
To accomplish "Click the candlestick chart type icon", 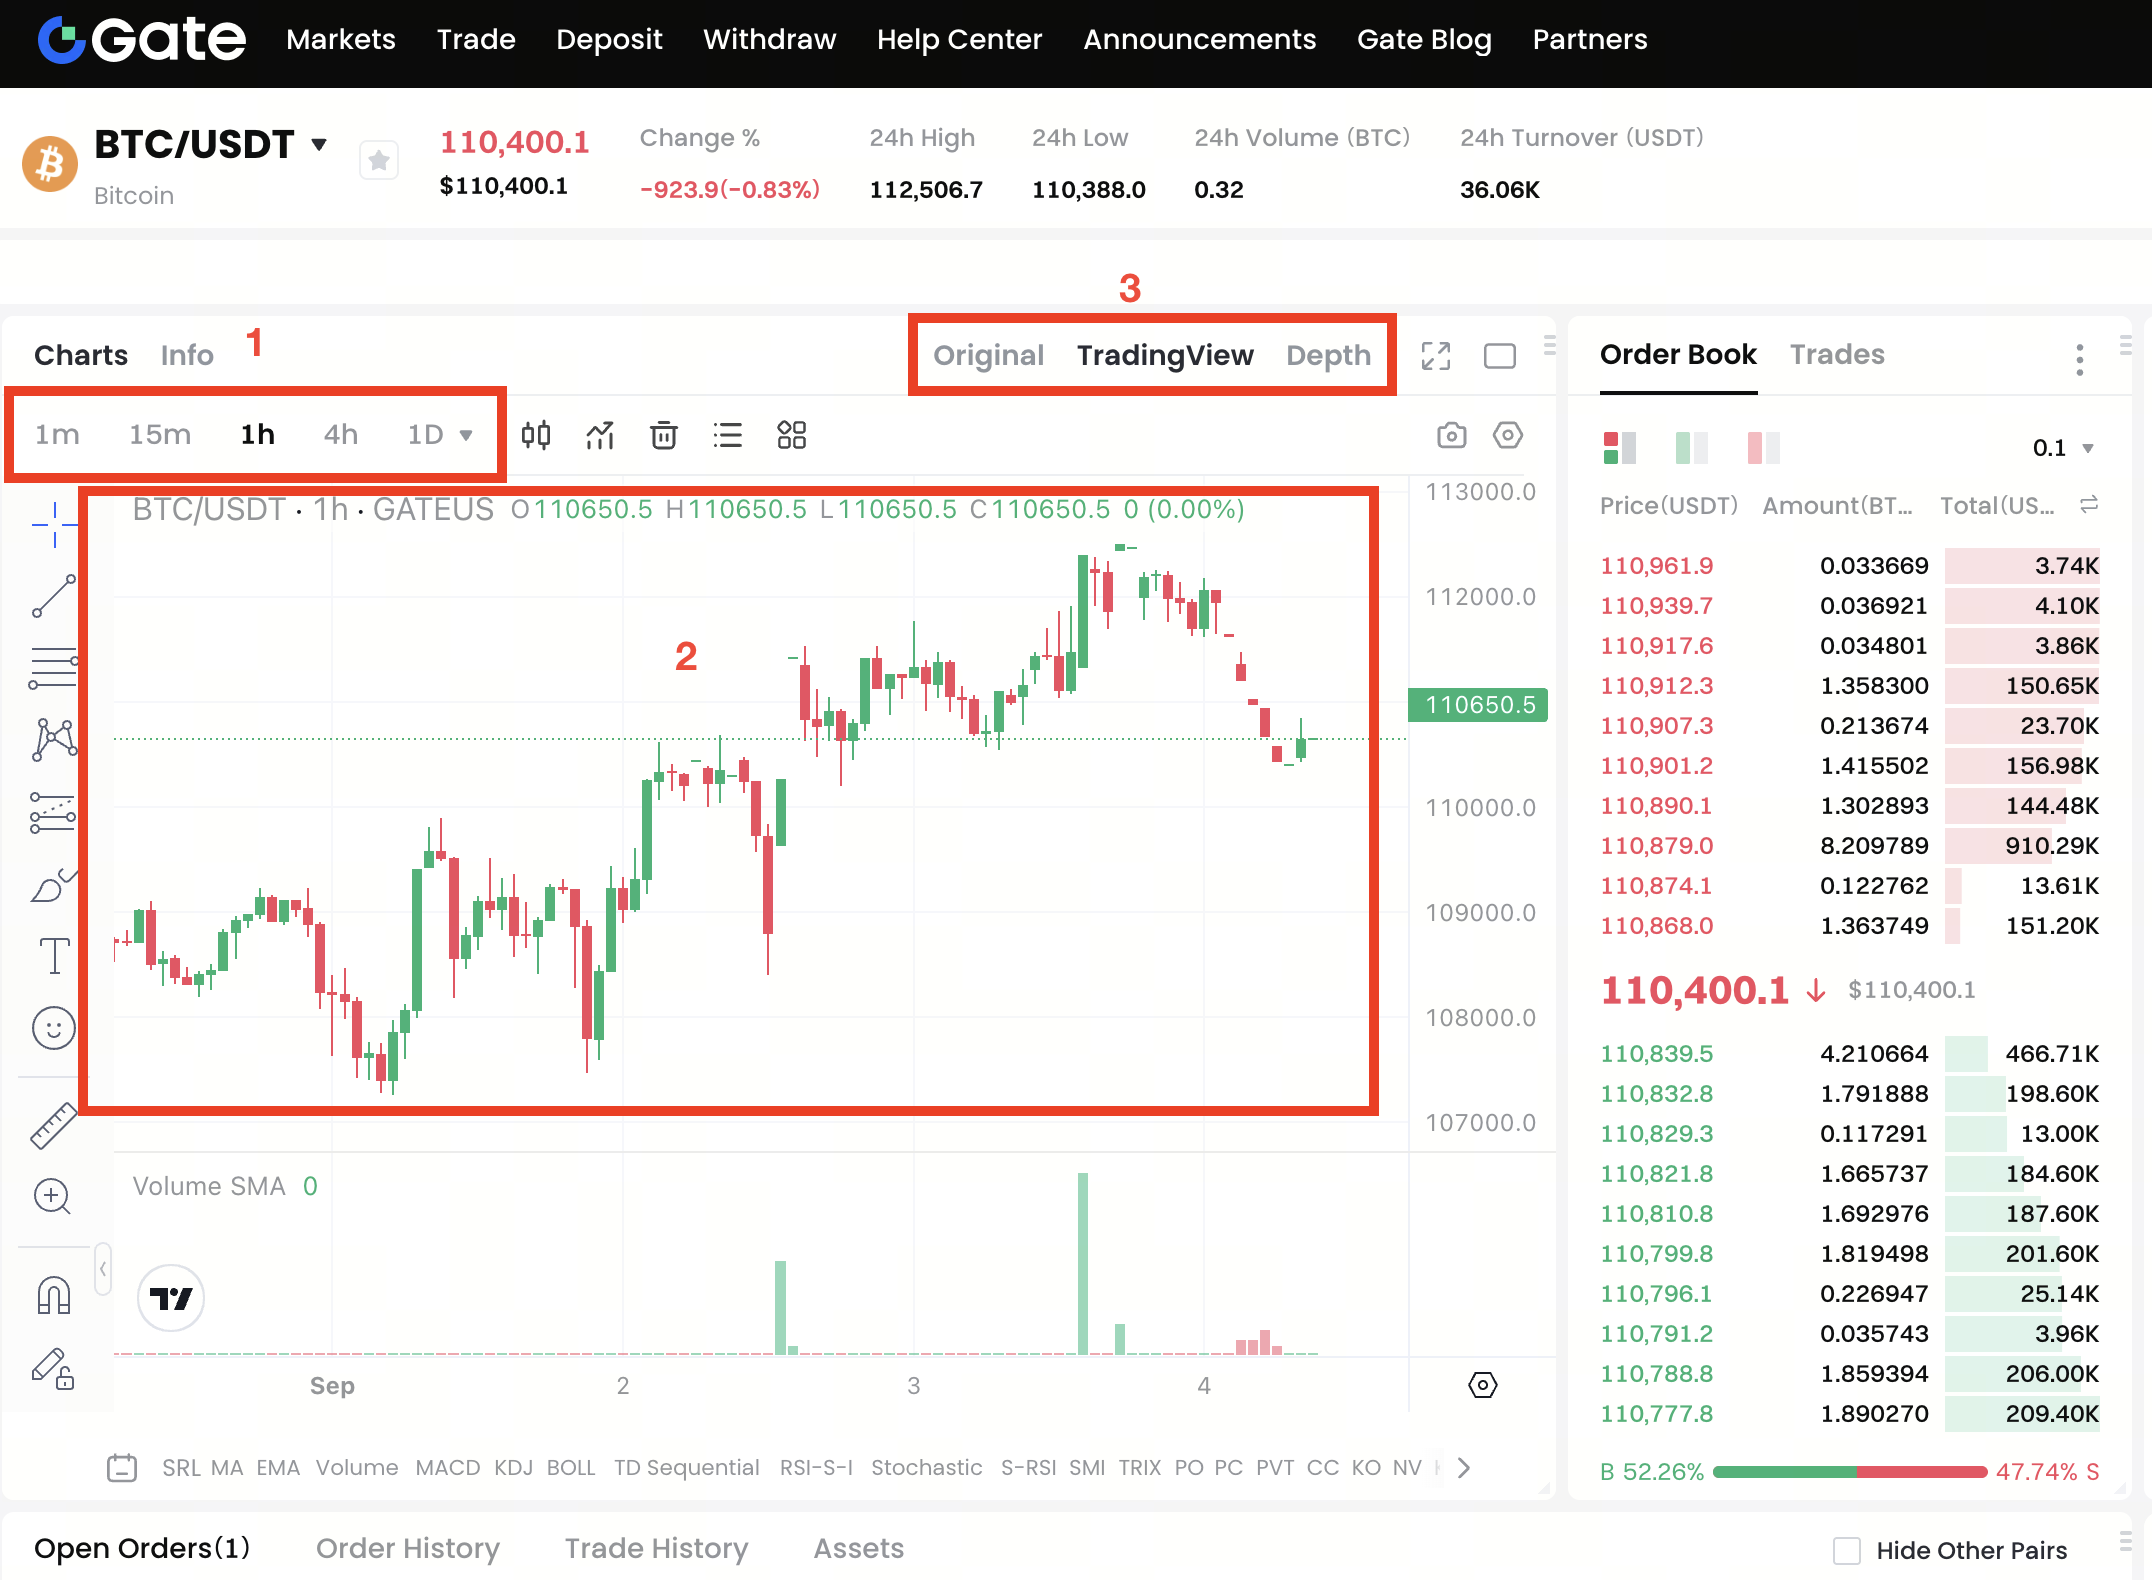I will click(536, 435).
